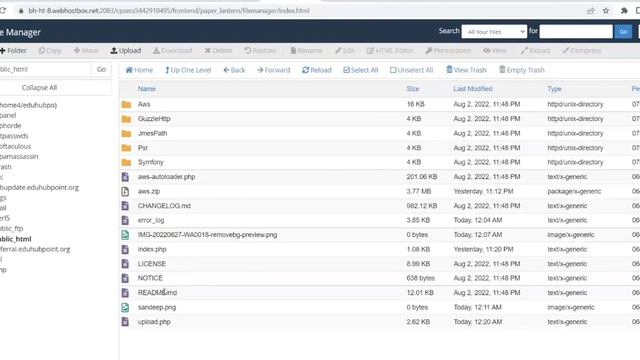Click the Symfony folder icon
The image size is (640, 360).
[x=127, y=162]
